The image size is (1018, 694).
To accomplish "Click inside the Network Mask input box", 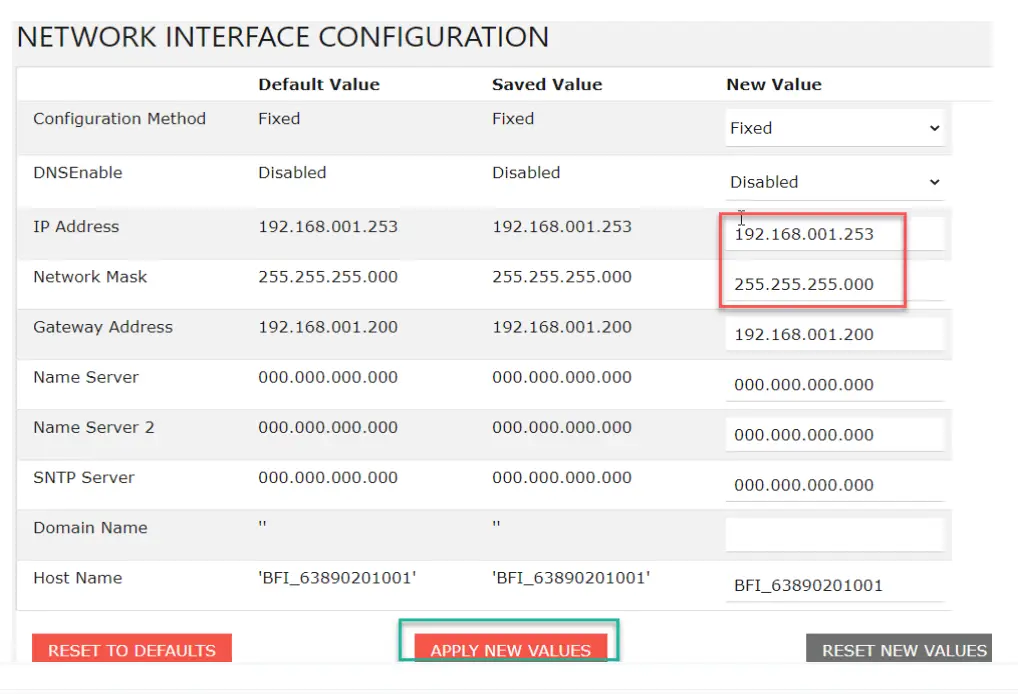I will pos(834,284).
